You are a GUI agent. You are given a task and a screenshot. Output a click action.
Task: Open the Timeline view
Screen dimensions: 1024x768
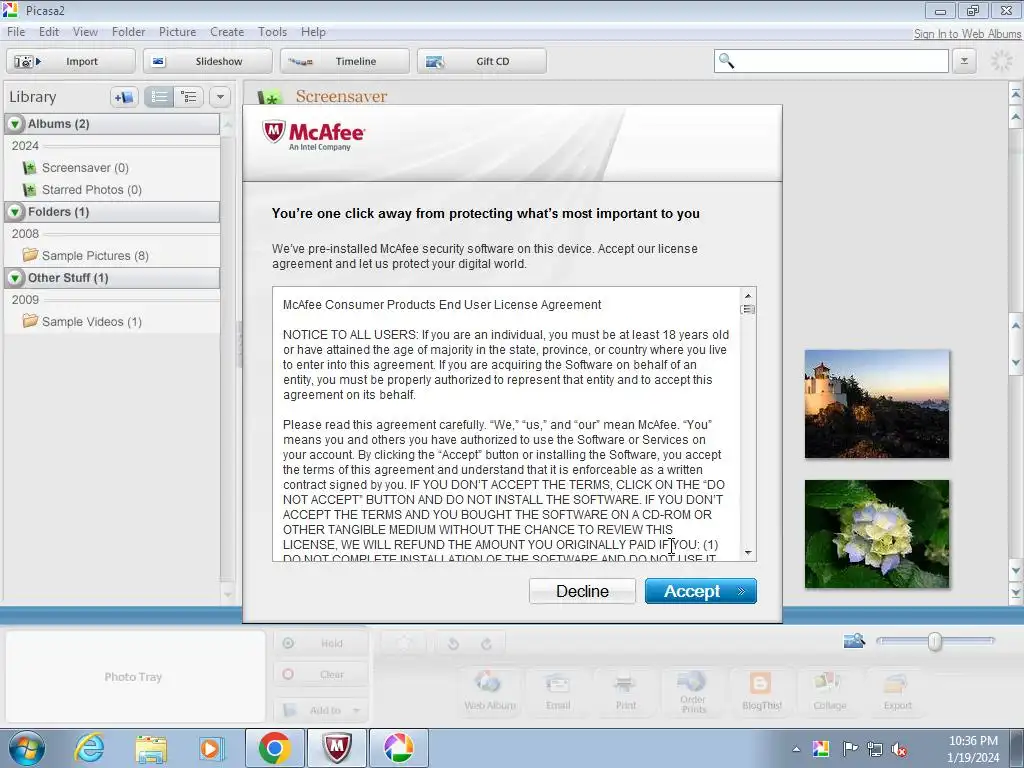tap(345, 61)
